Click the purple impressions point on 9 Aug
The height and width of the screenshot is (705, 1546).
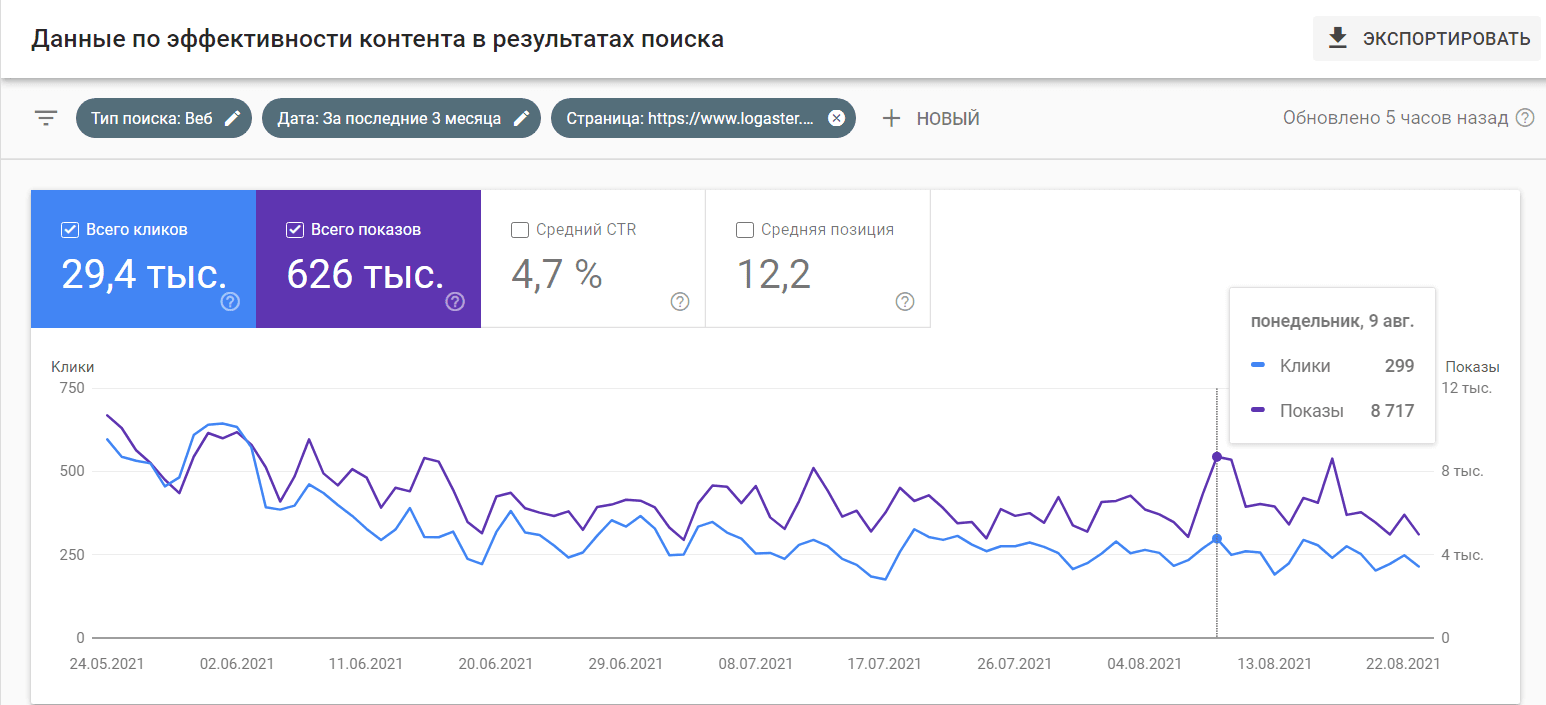pos(1217,457)
